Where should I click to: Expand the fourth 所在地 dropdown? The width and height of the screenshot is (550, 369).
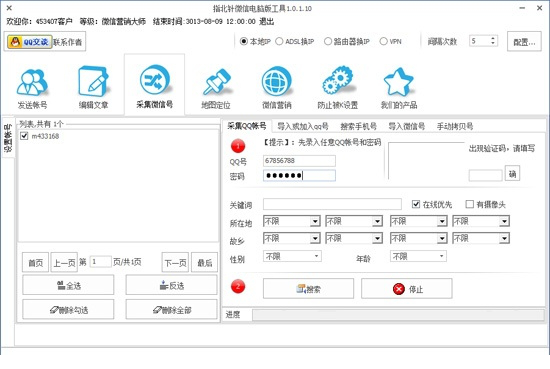pos(504,221)
